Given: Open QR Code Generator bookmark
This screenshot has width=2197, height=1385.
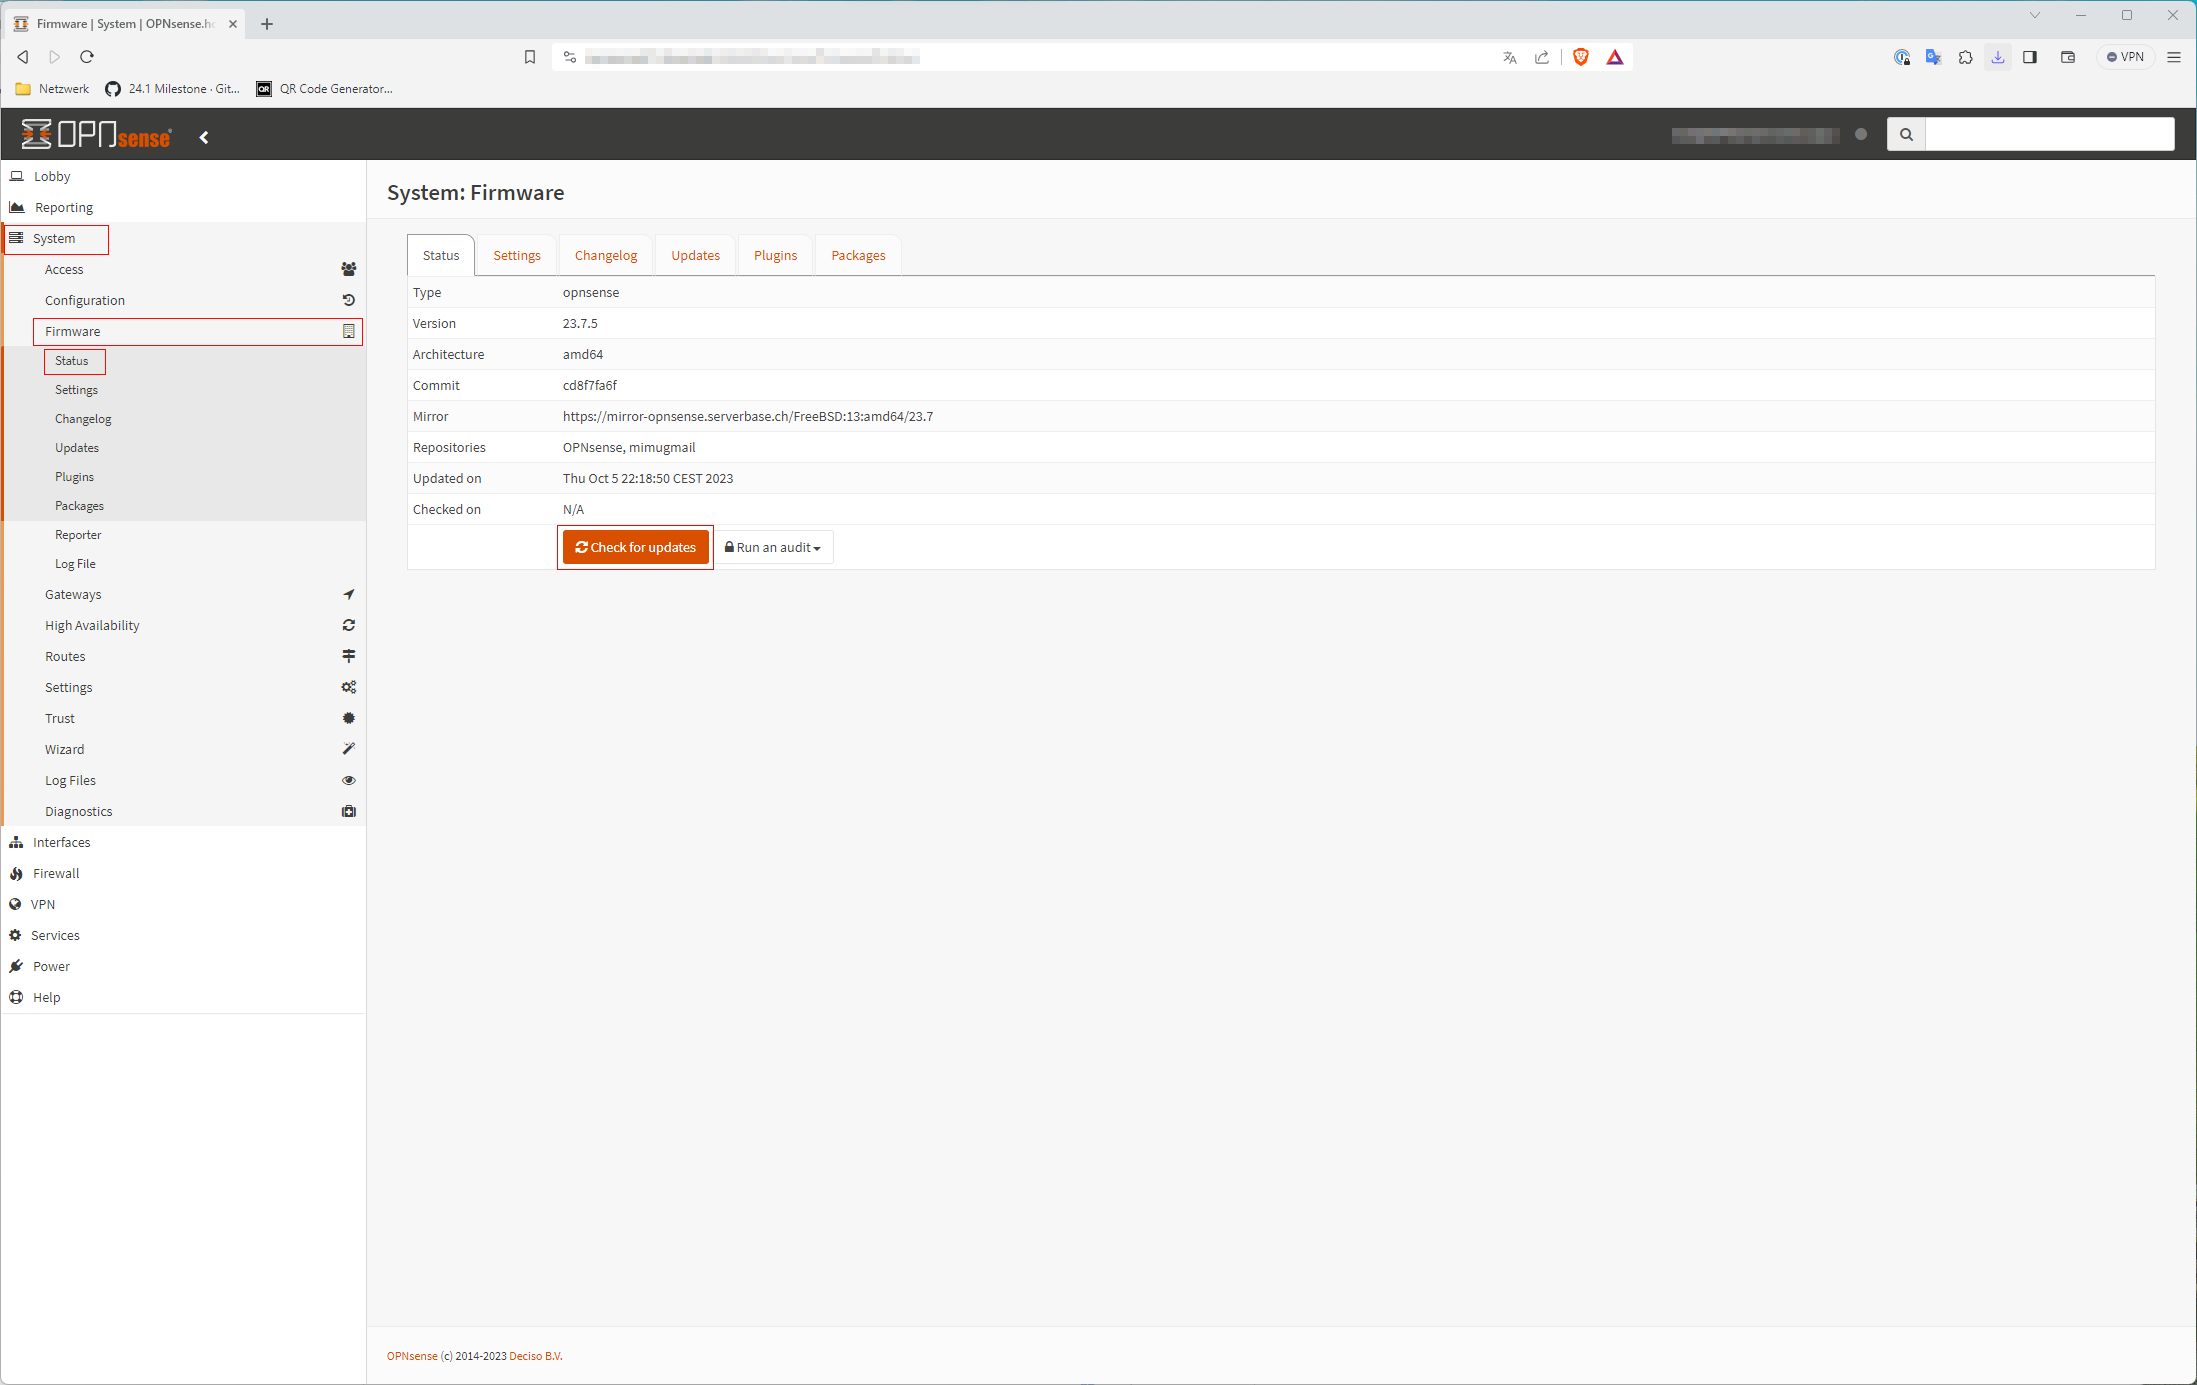Looking at the screenshot, I should point(325,89).
